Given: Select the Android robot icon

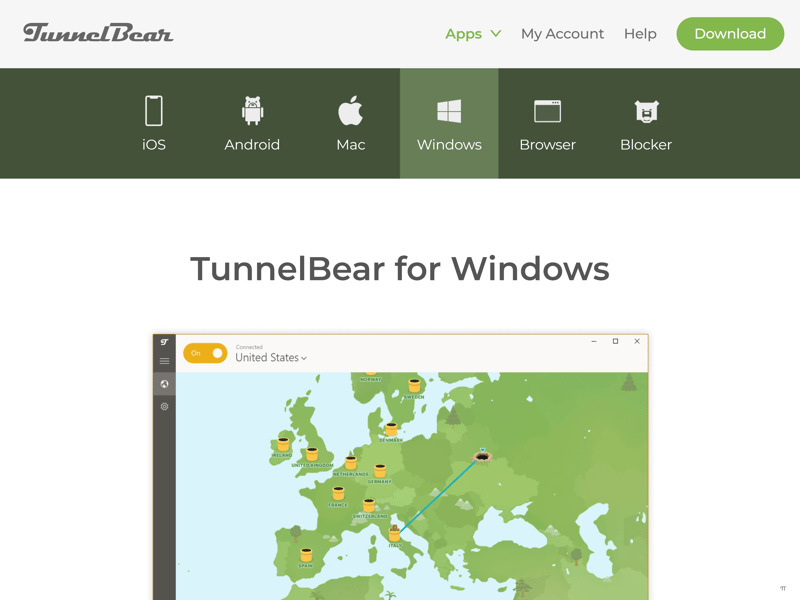Looking at the screenshot, I should pyautogui.click(x=253, y=110).
